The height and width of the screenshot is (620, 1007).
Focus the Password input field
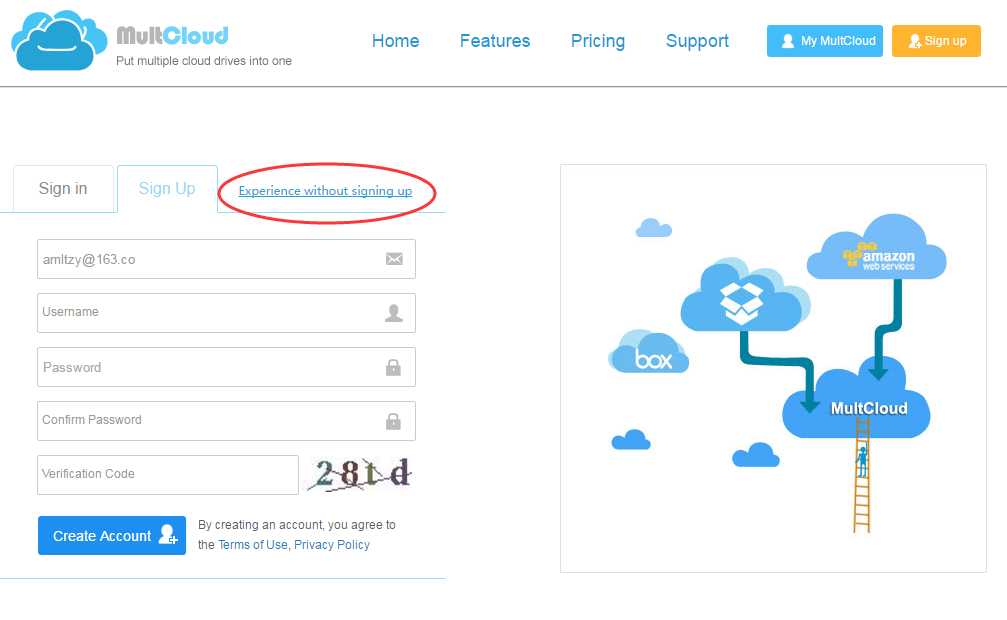point(226,367)
